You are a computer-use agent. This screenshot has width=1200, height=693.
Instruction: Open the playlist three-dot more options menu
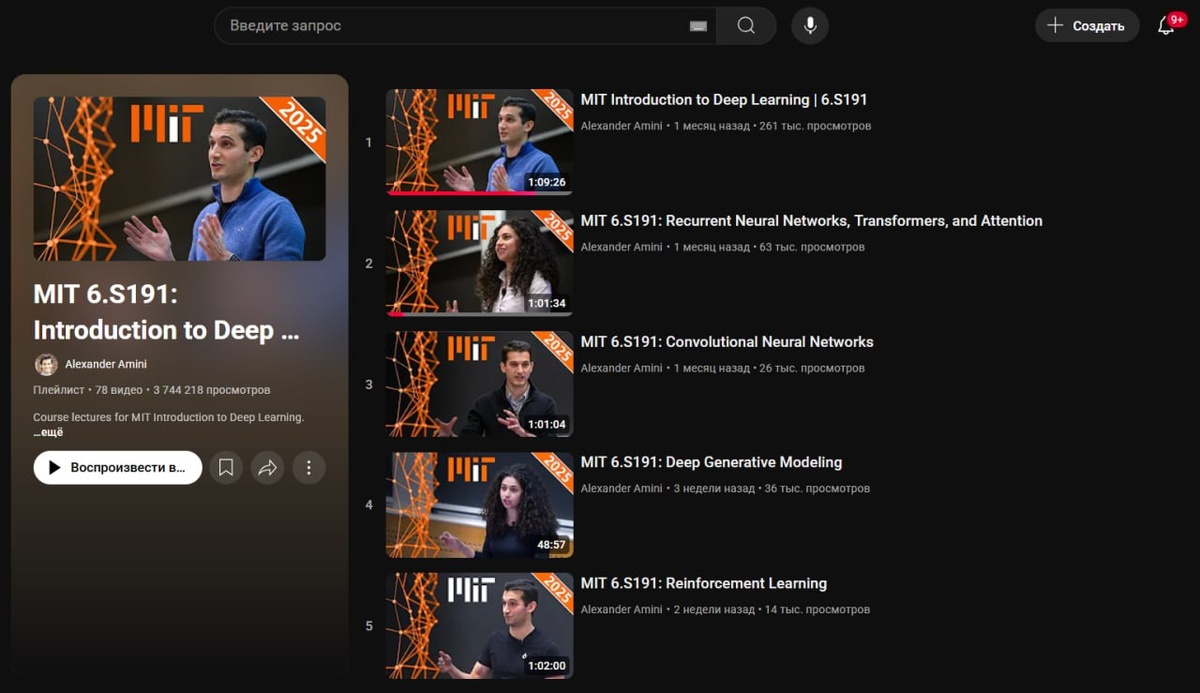(309, 467)
